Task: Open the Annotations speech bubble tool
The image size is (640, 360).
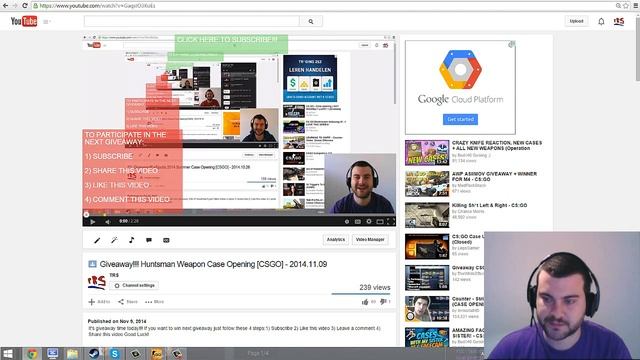Action: point(149,240)
